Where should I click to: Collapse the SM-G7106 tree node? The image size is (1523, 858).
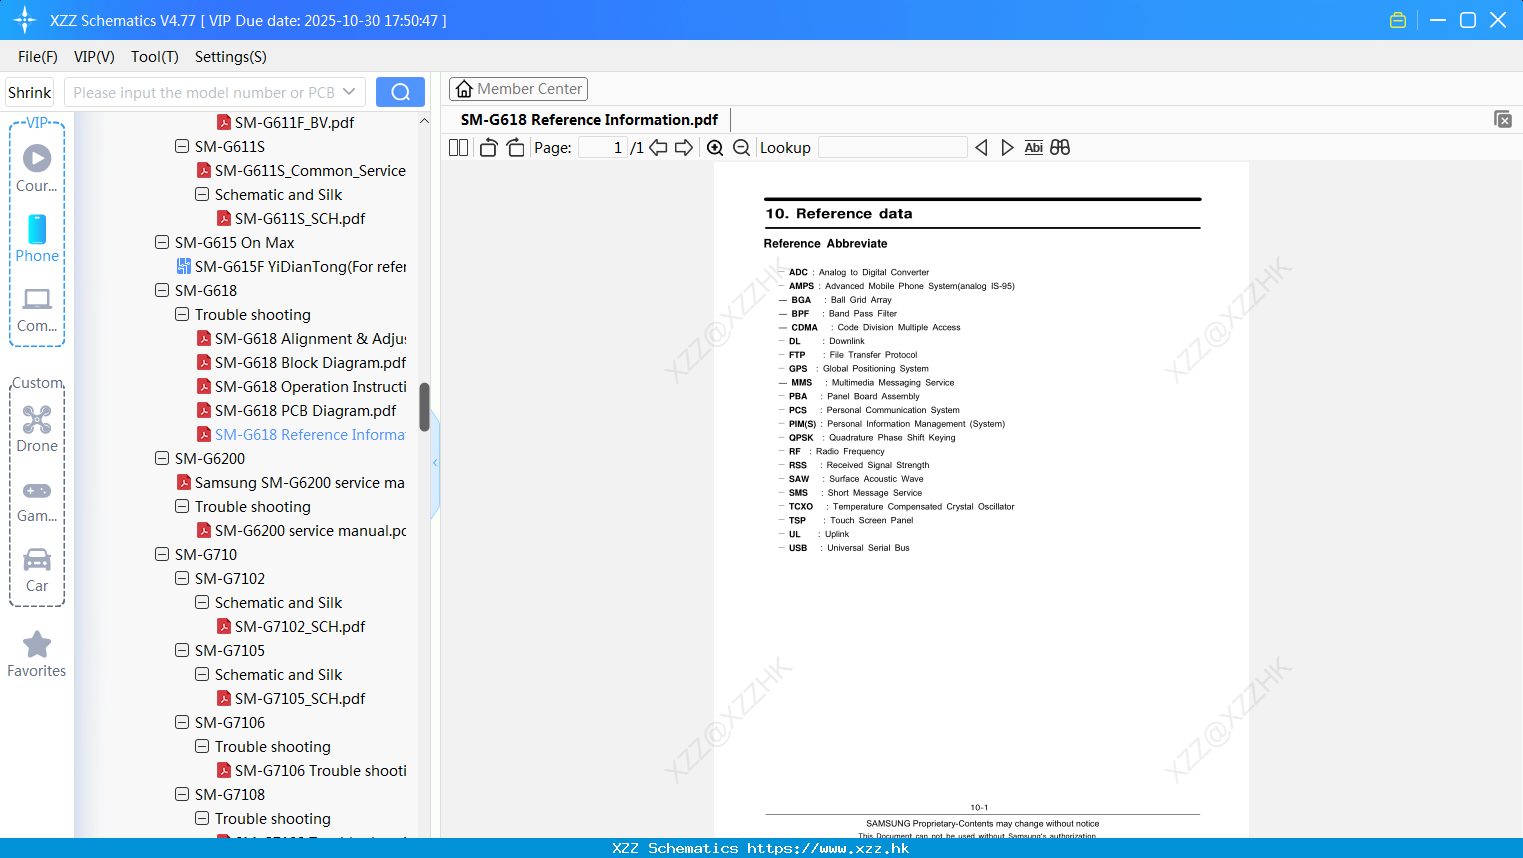tap(182, 722)
